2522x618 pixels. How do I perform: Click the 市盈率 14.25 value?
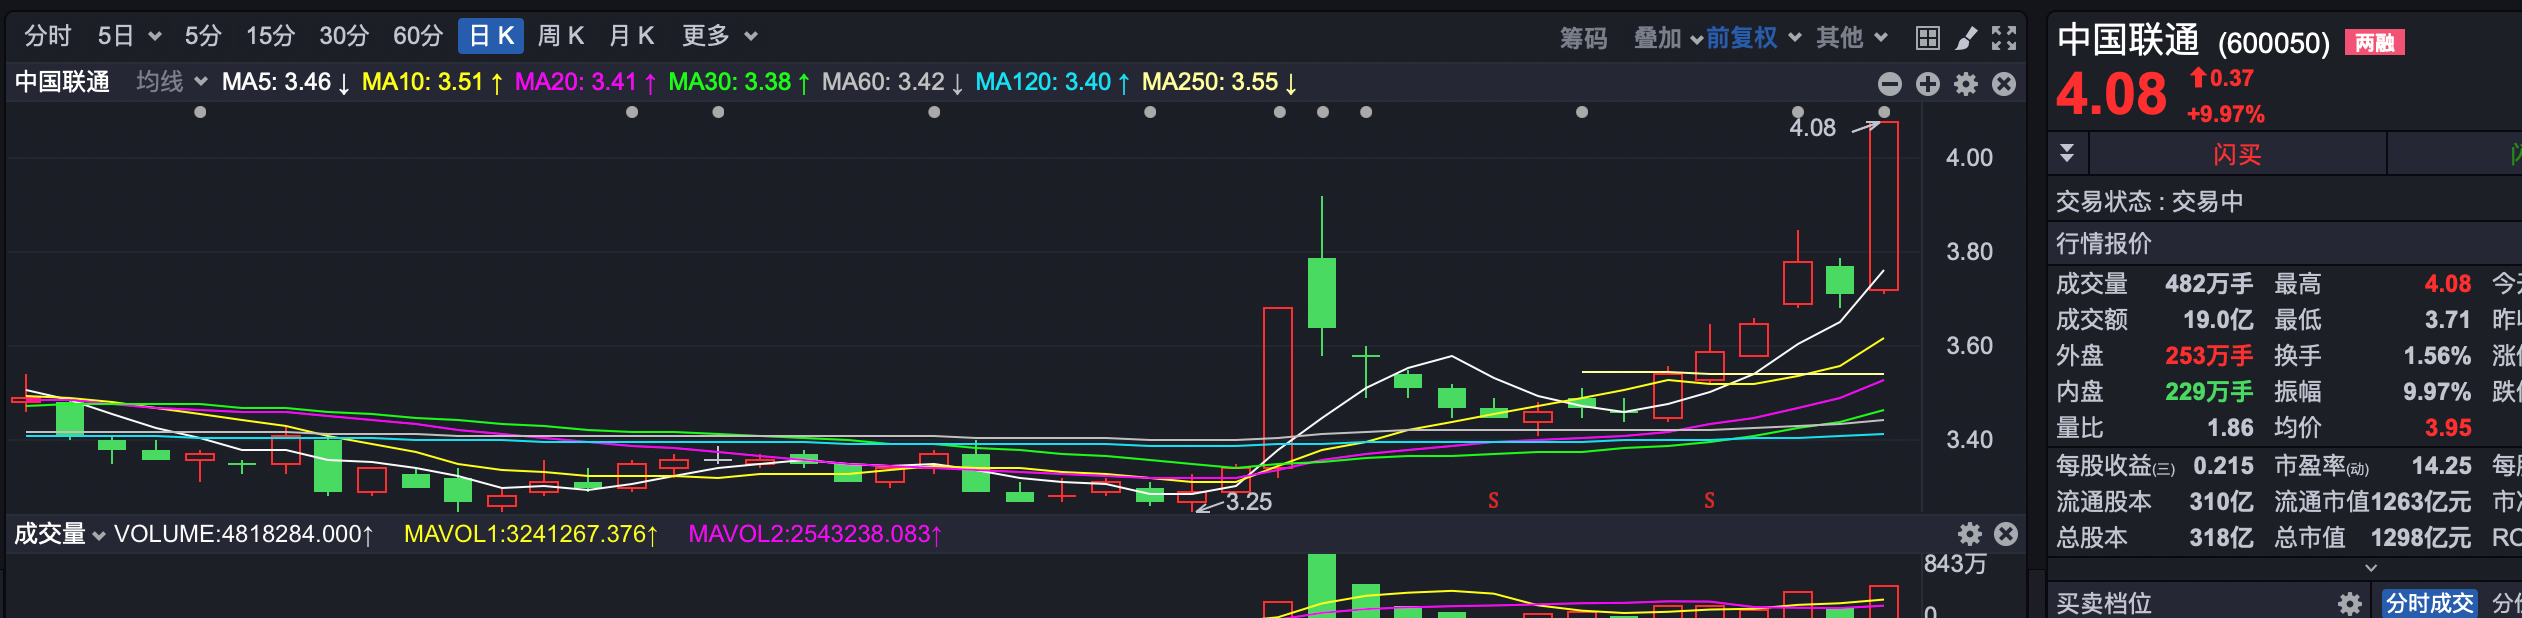[x=2441, y=466]
